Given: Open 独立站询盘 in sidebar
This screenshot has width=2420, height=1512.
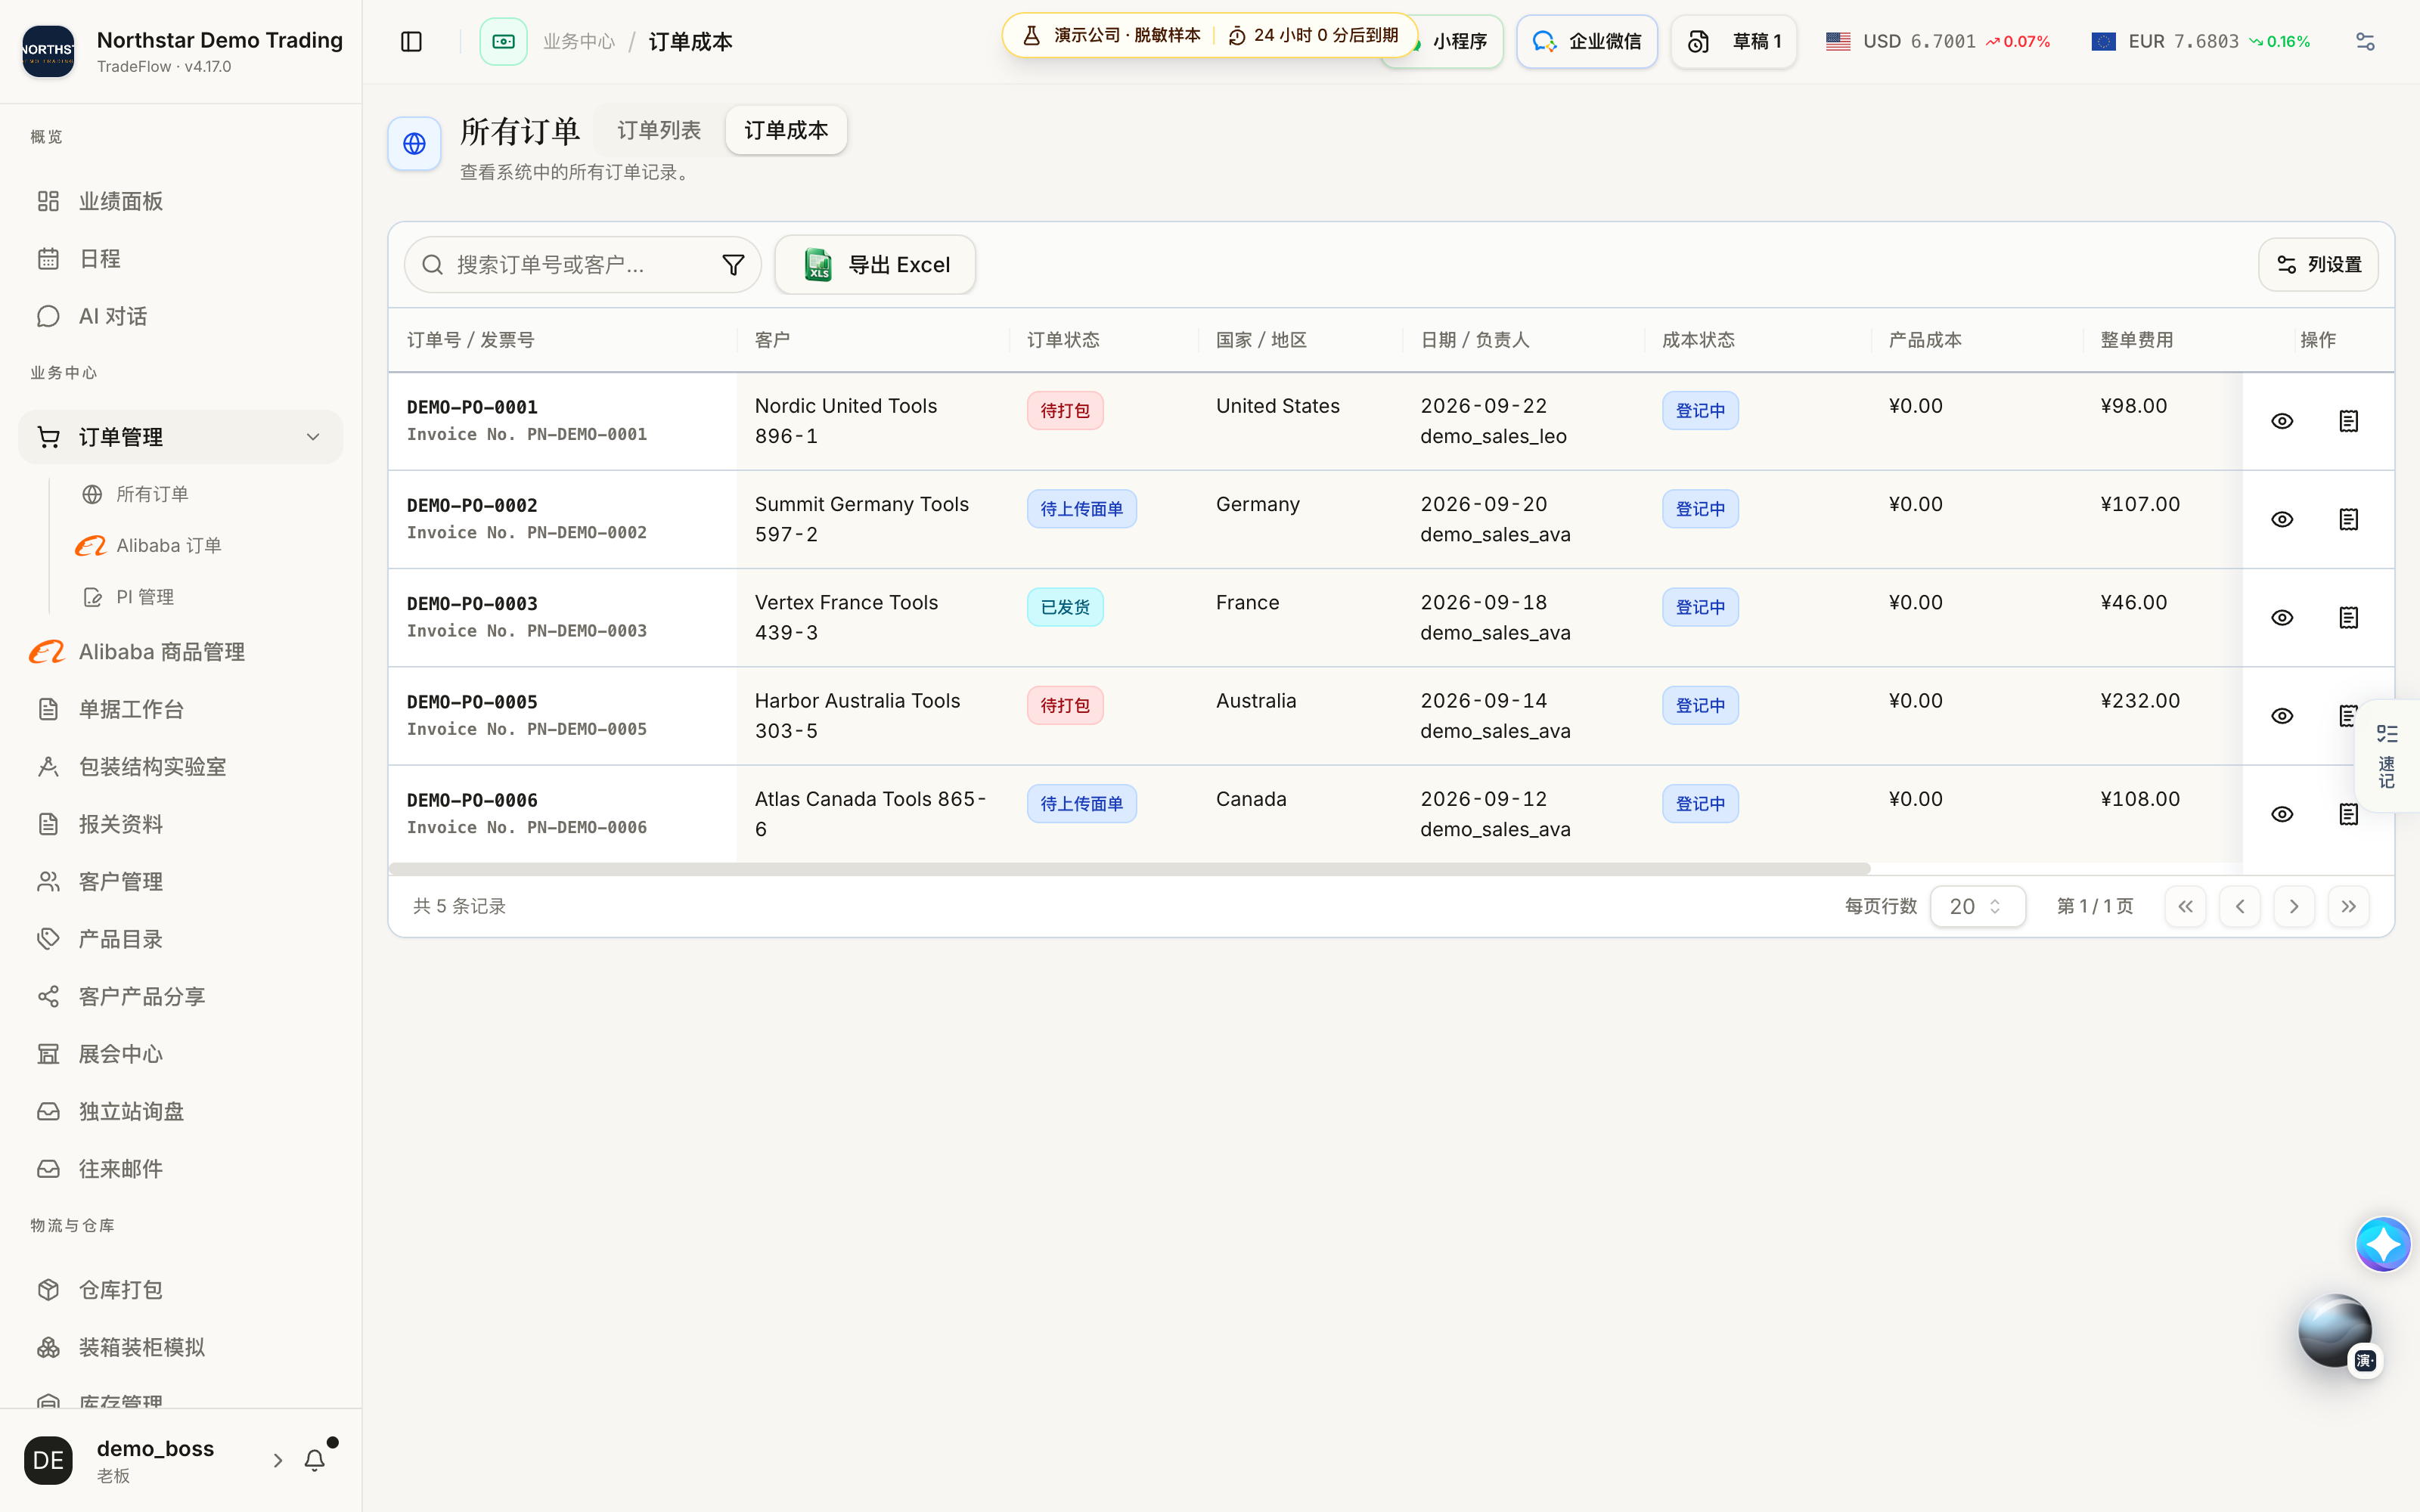Looking at the screenshot, I should click(180, 1112).
